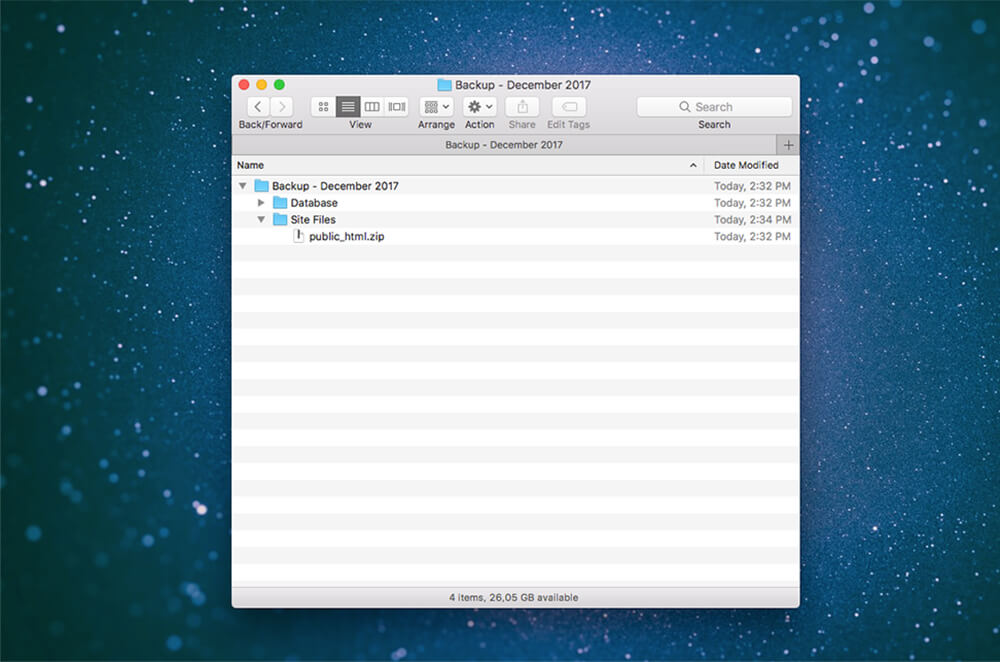Select the public_html.zip file
This screenshot has width=1000, height=662.
[346, 237]
